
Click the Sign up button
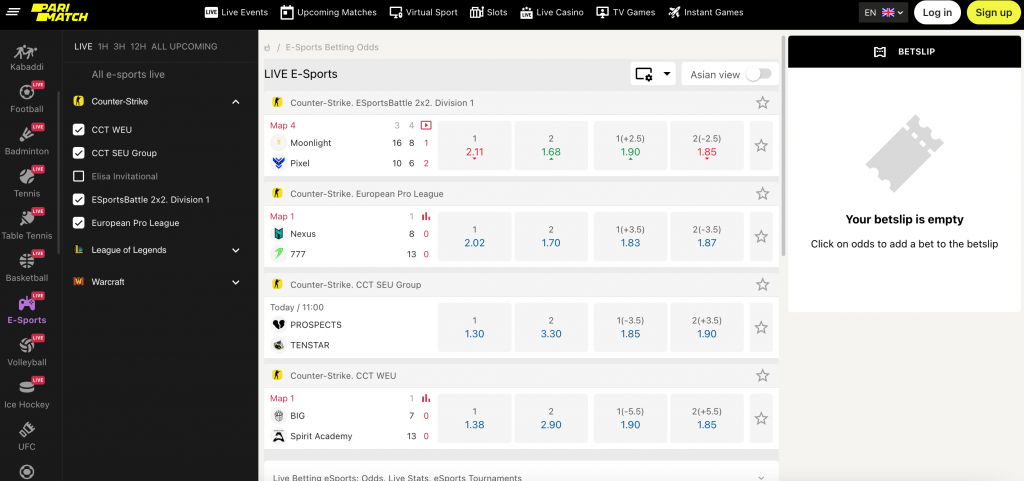(x=993, y=12)
